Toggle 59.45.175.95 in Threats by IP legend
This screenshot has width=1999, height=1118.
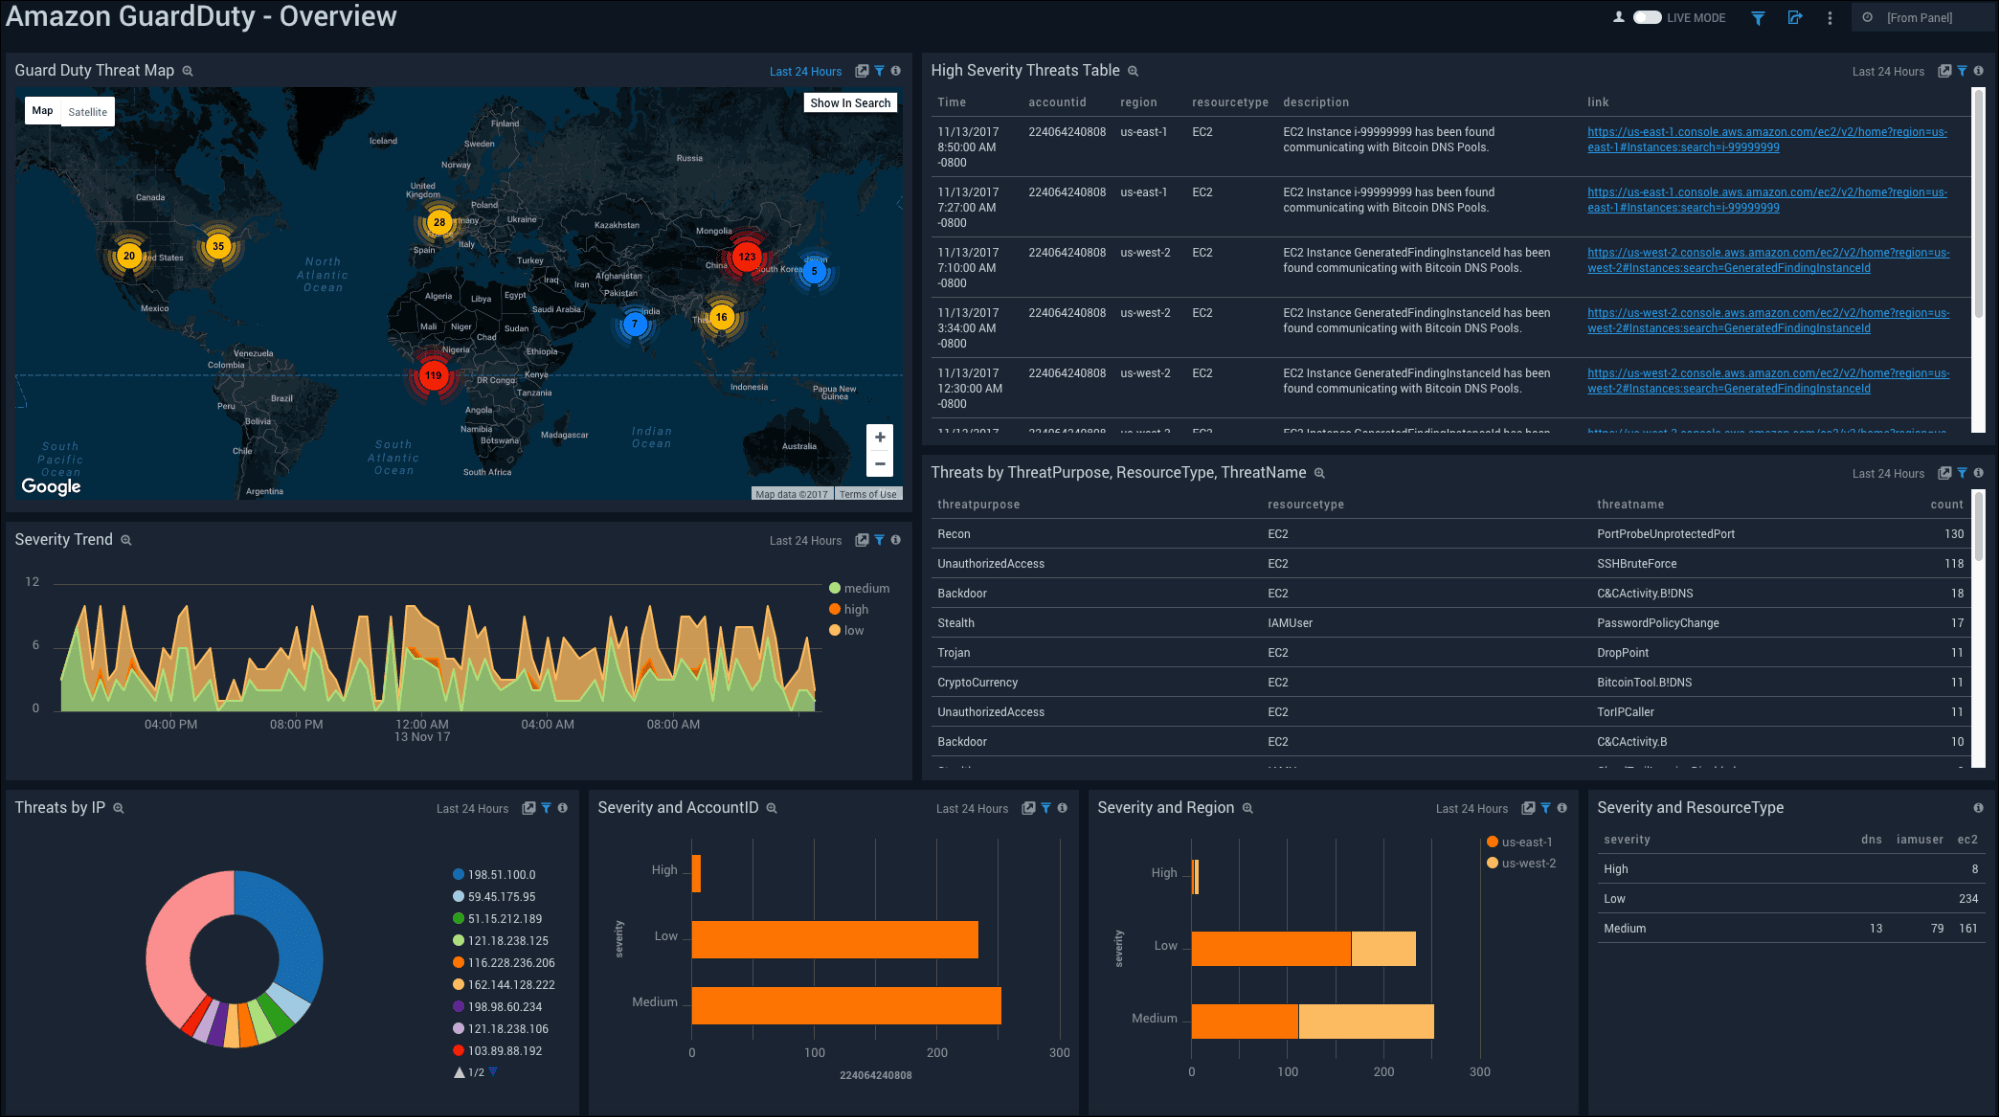pos(494,897)
